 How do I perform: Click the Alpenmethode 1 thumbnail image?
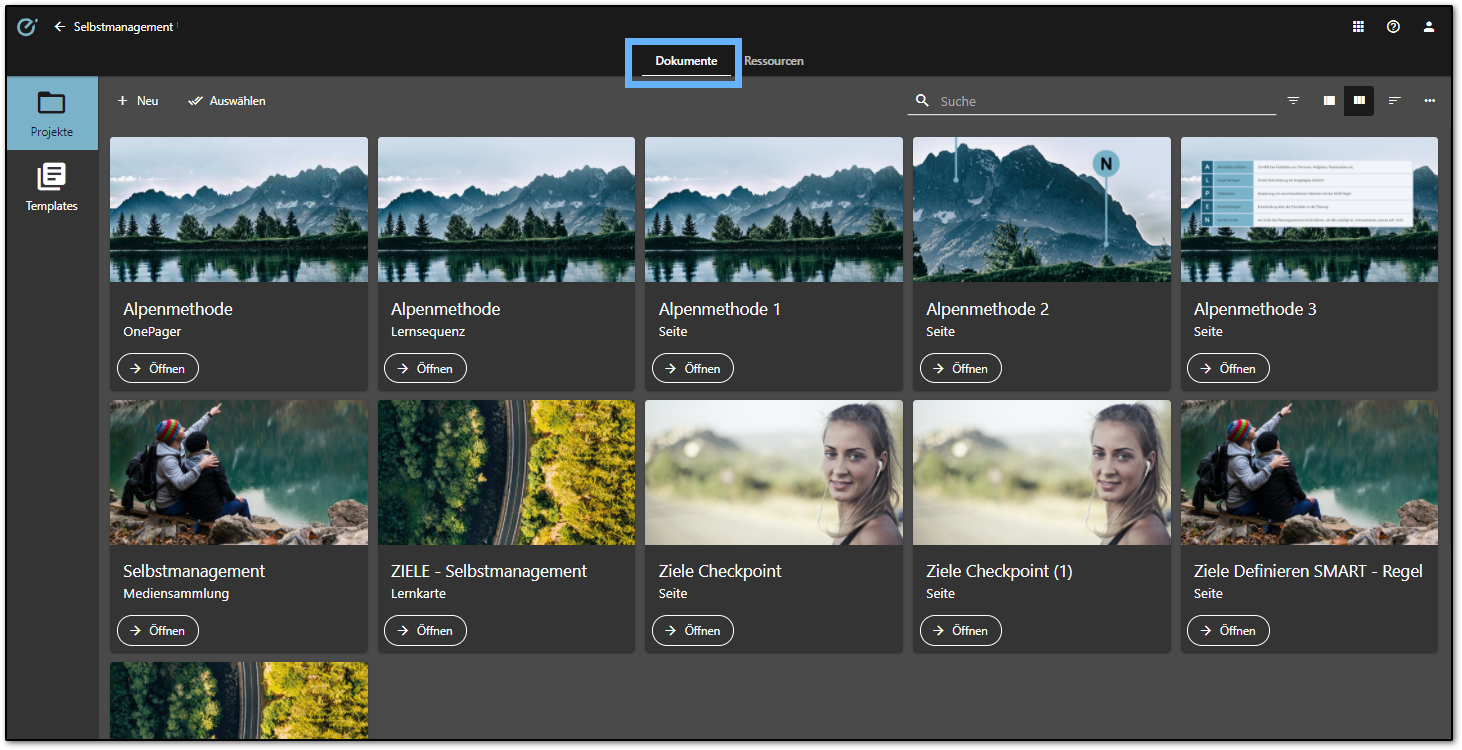(774, 210)
